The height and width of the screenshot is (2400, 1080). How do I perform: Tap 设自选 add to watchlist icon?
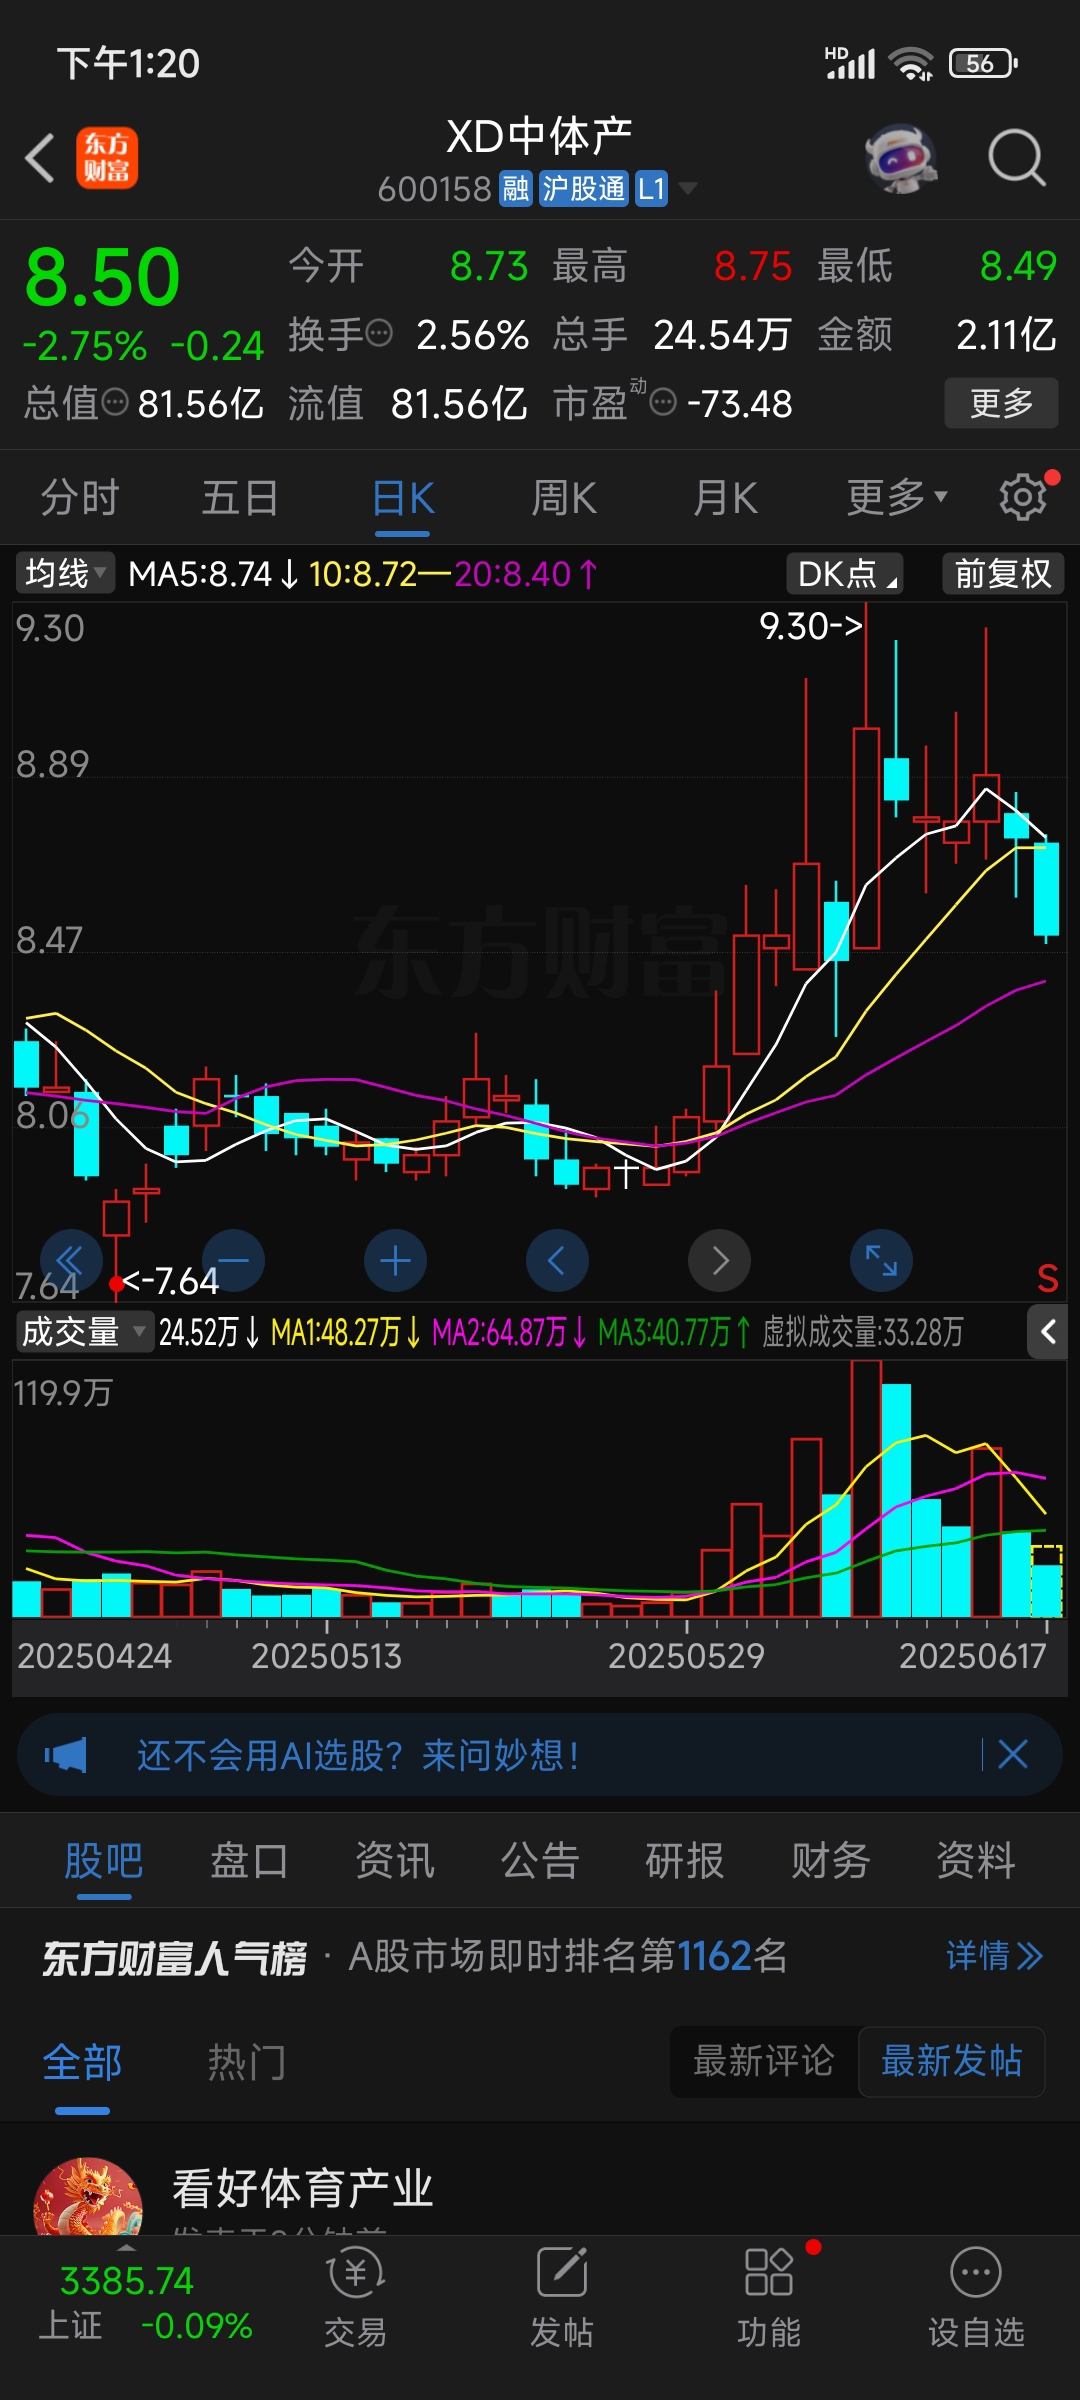[976, 2298]
